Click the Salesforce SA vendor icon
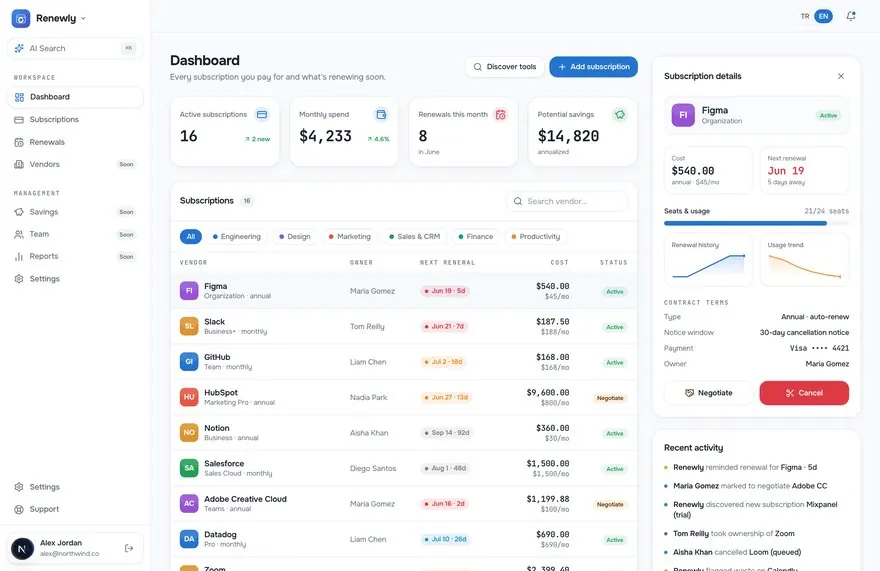 point(189,468)
